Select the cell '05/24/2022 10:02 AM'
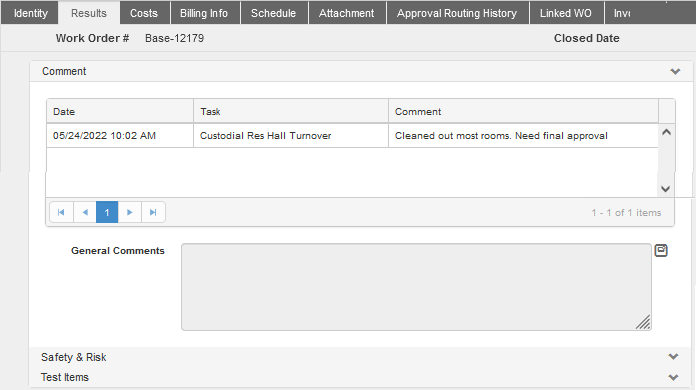The height and width of the screenshot is (390, 696). pyautogui.click(x=120, y=136)
